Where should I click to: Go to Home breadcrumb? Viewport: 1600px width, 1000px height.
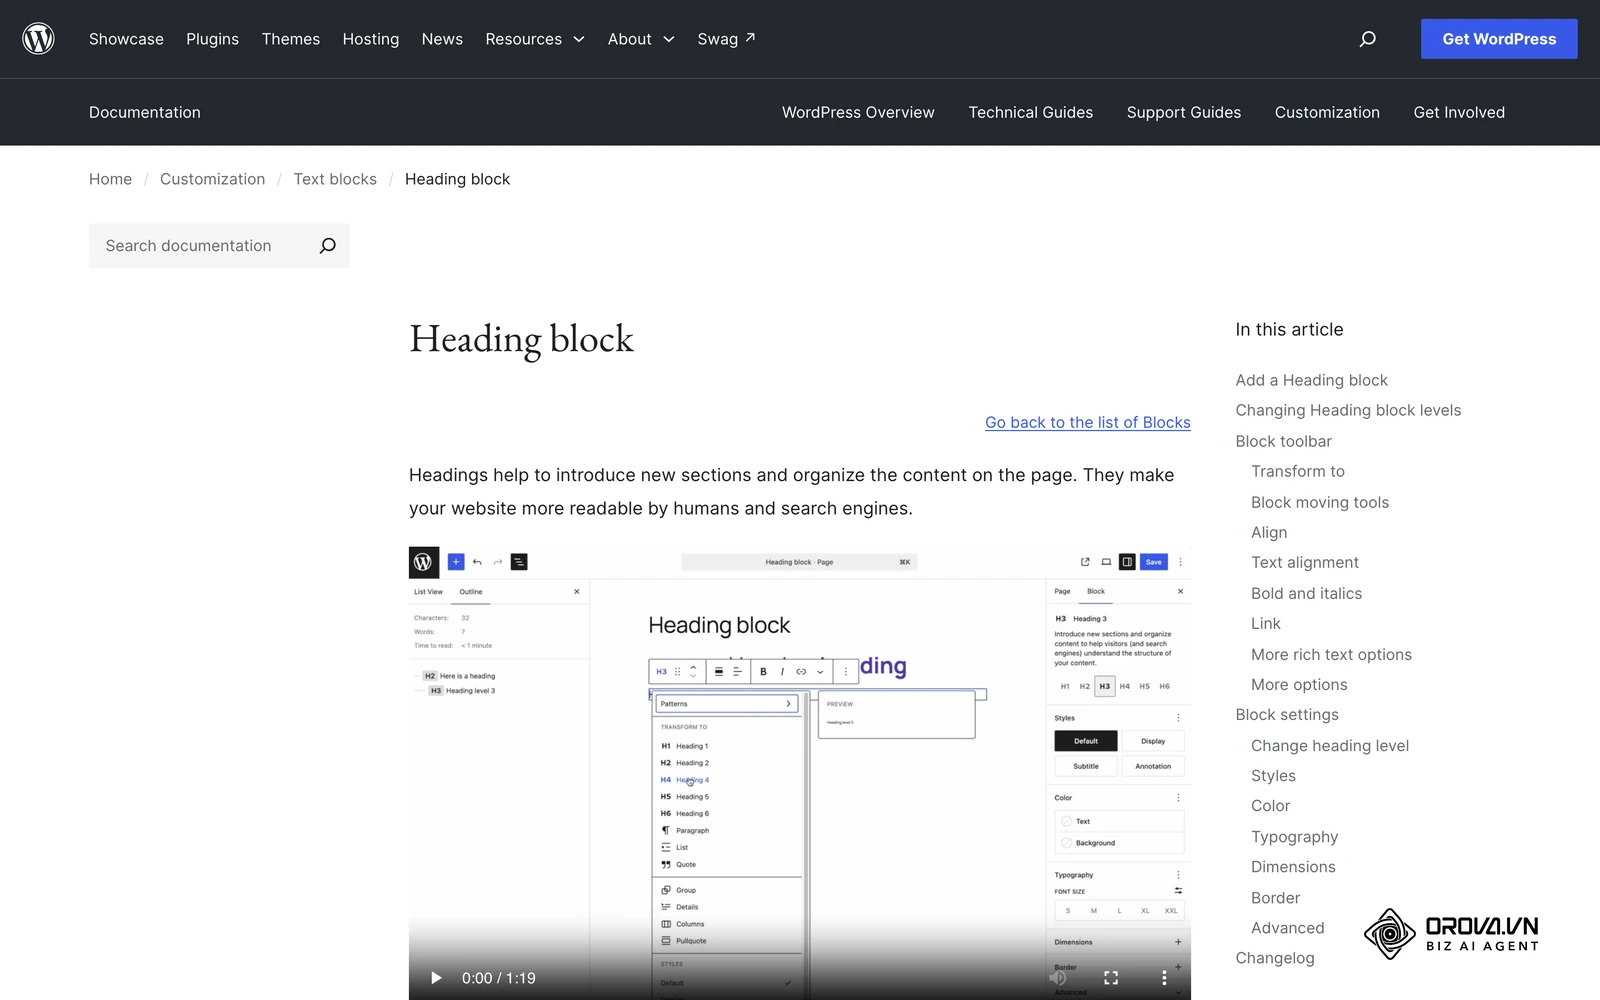point(110,179)
